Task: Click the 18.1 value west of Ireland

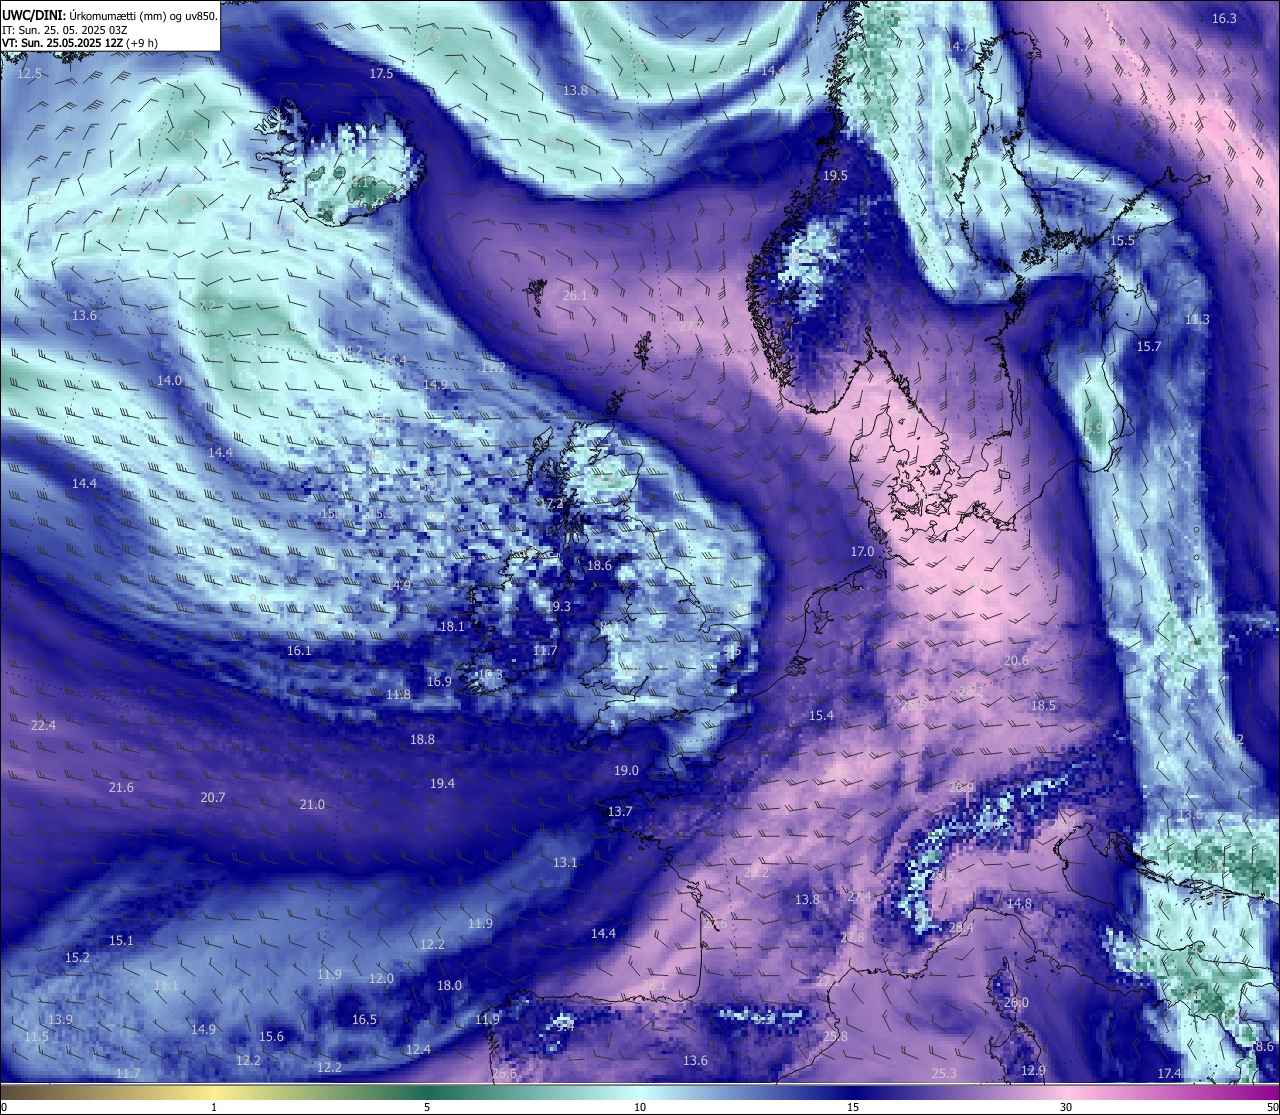Action: [x=452, y=627]
